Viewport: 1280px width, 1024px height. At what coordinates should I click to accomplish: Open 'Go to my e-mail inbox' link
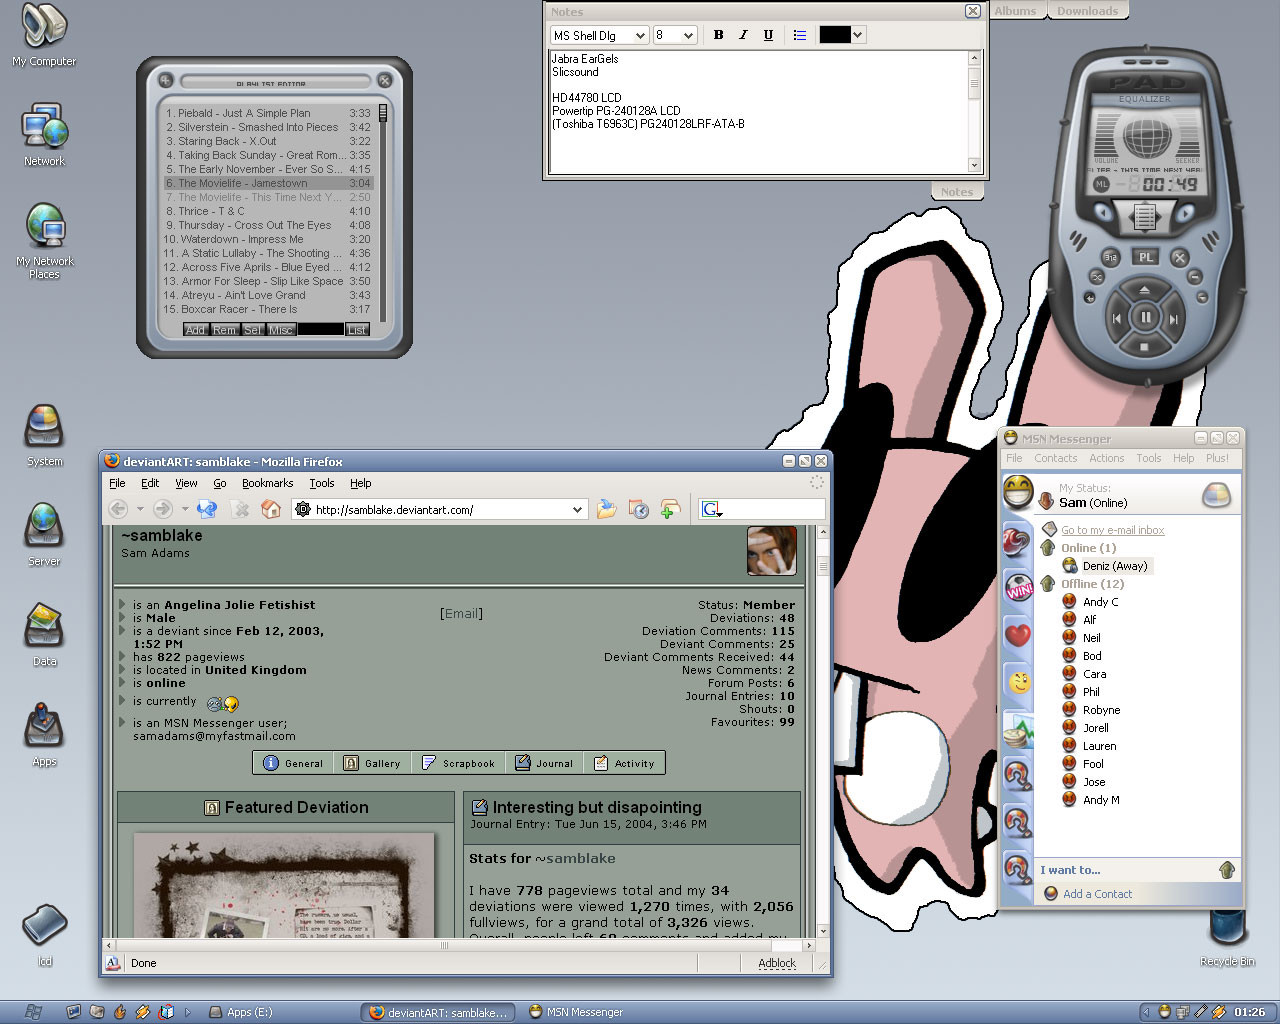(1112, 530)
